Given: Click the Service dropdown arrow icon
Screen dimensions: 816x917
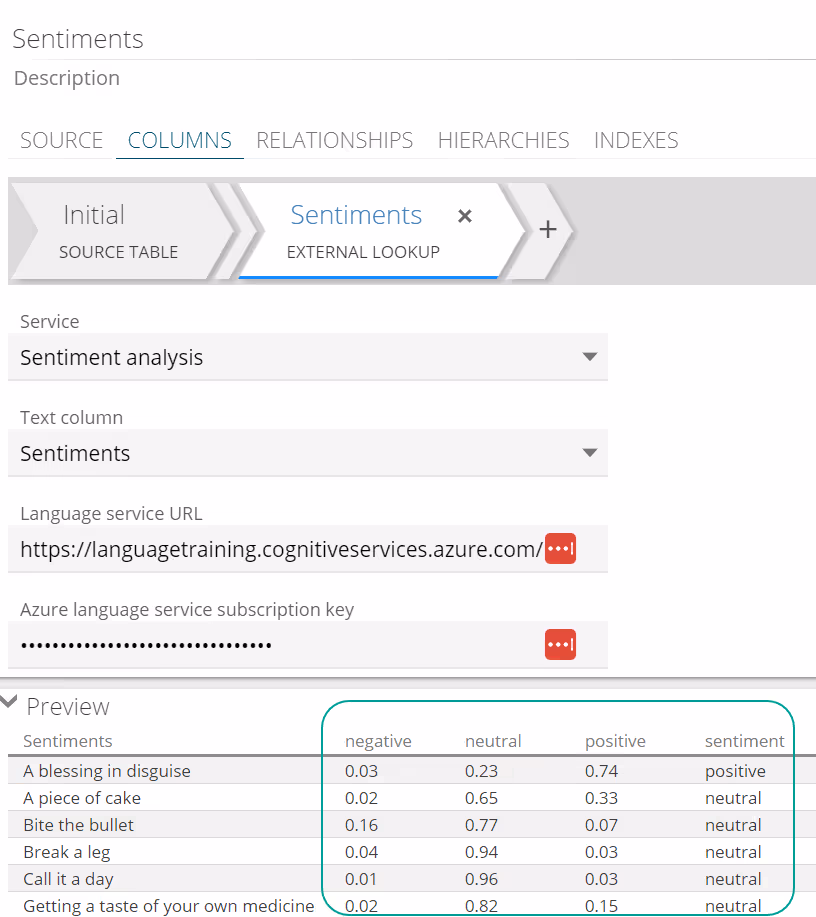Looking at the screenshot, I should pyautogui.click(x=591, y=357).
